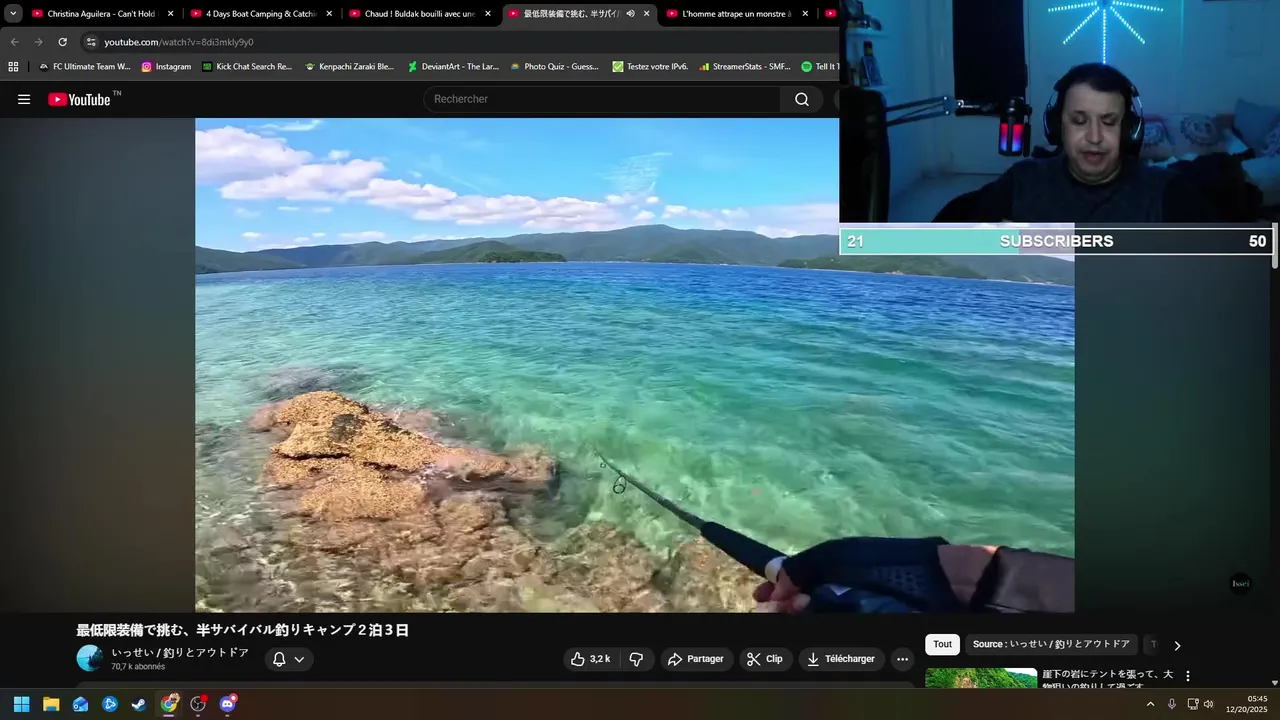Screen dimensions: 1280x720
Task: Focus the Rechercher search field
Action: pos(601,99)
